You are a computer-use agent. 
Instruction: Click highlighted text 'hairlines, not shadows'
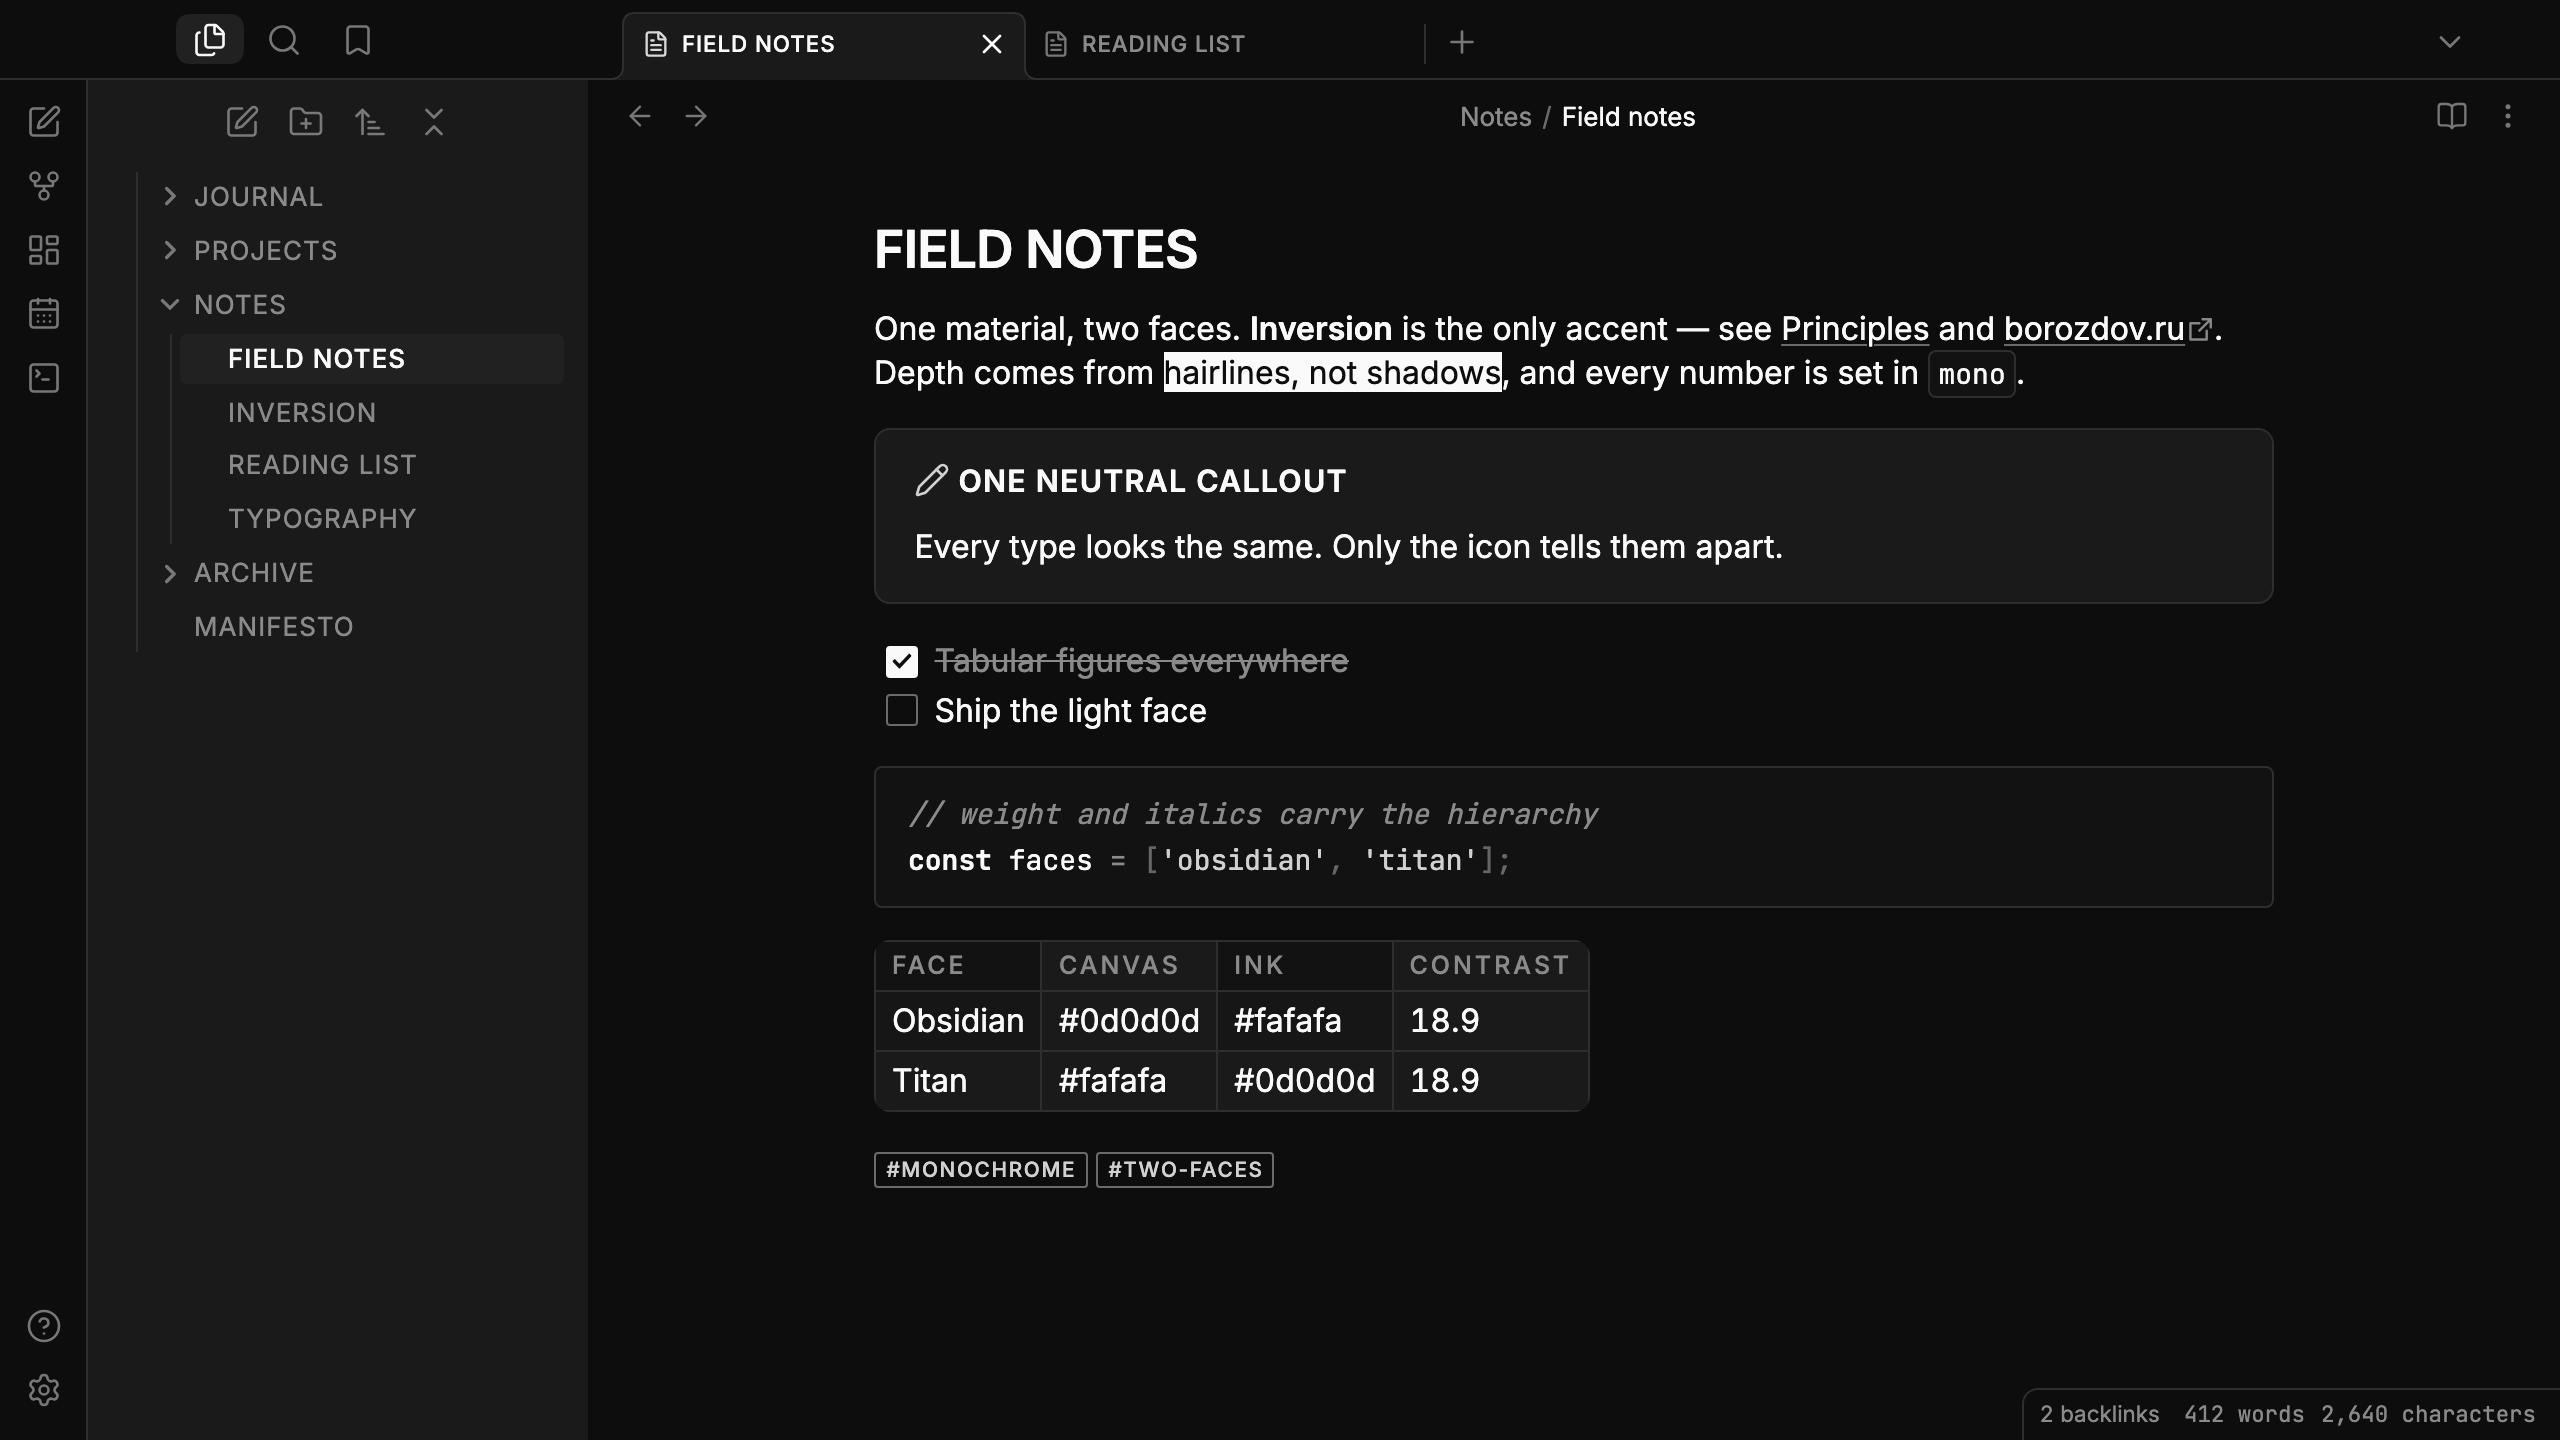click(1333, 373)
